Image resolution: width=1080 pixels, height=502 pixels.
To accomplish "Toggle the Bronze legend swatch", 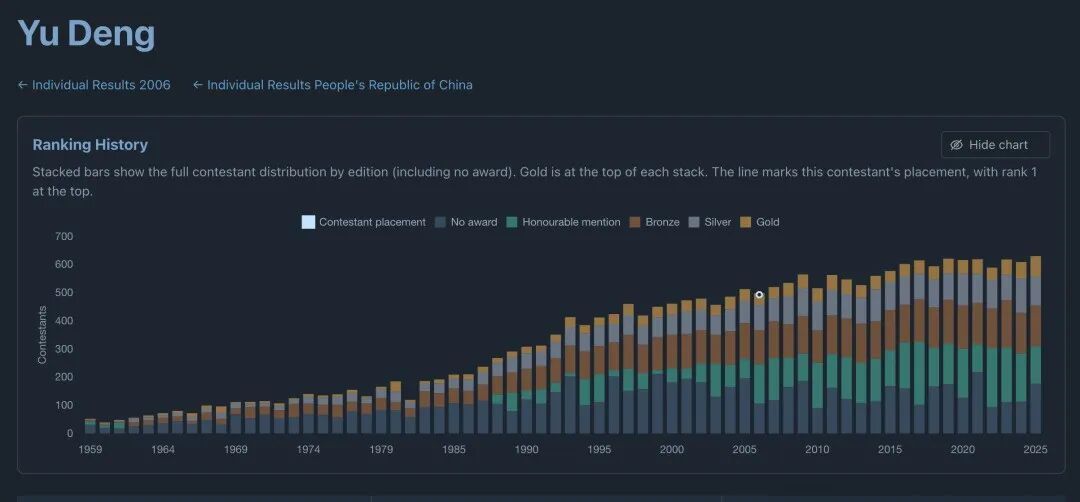I will tap(635, 222).
